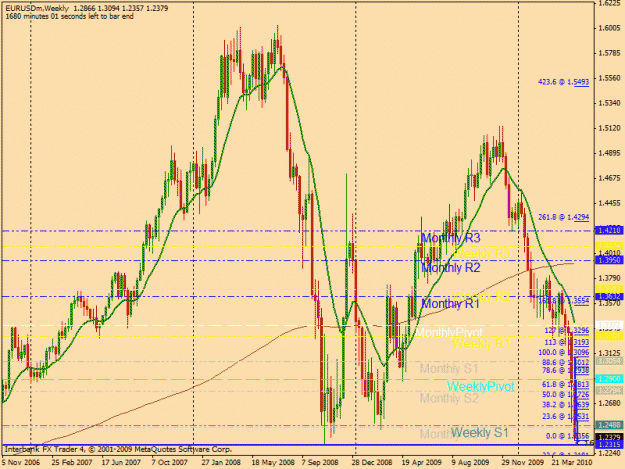
Task: Click the 'Weekly S1' level label
Action: [480, 432]
